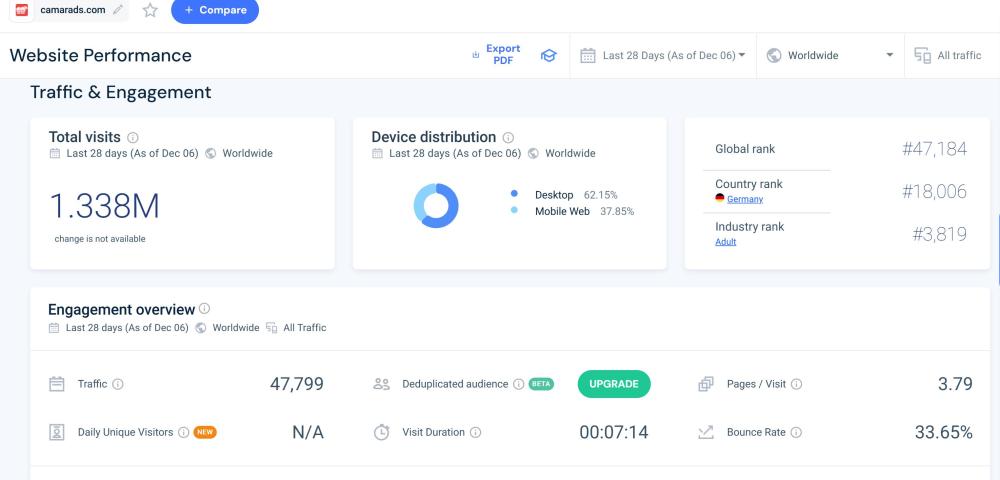Screen dimensions: 1000x480
Task: Click the device distribution donut chart
Action: point(436,206)
